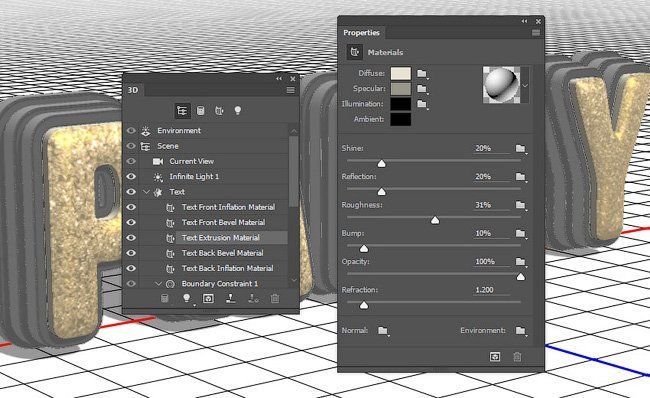Hide Text Front Bevel Material
The image size is (650, 398).
(x=131, y=223)
